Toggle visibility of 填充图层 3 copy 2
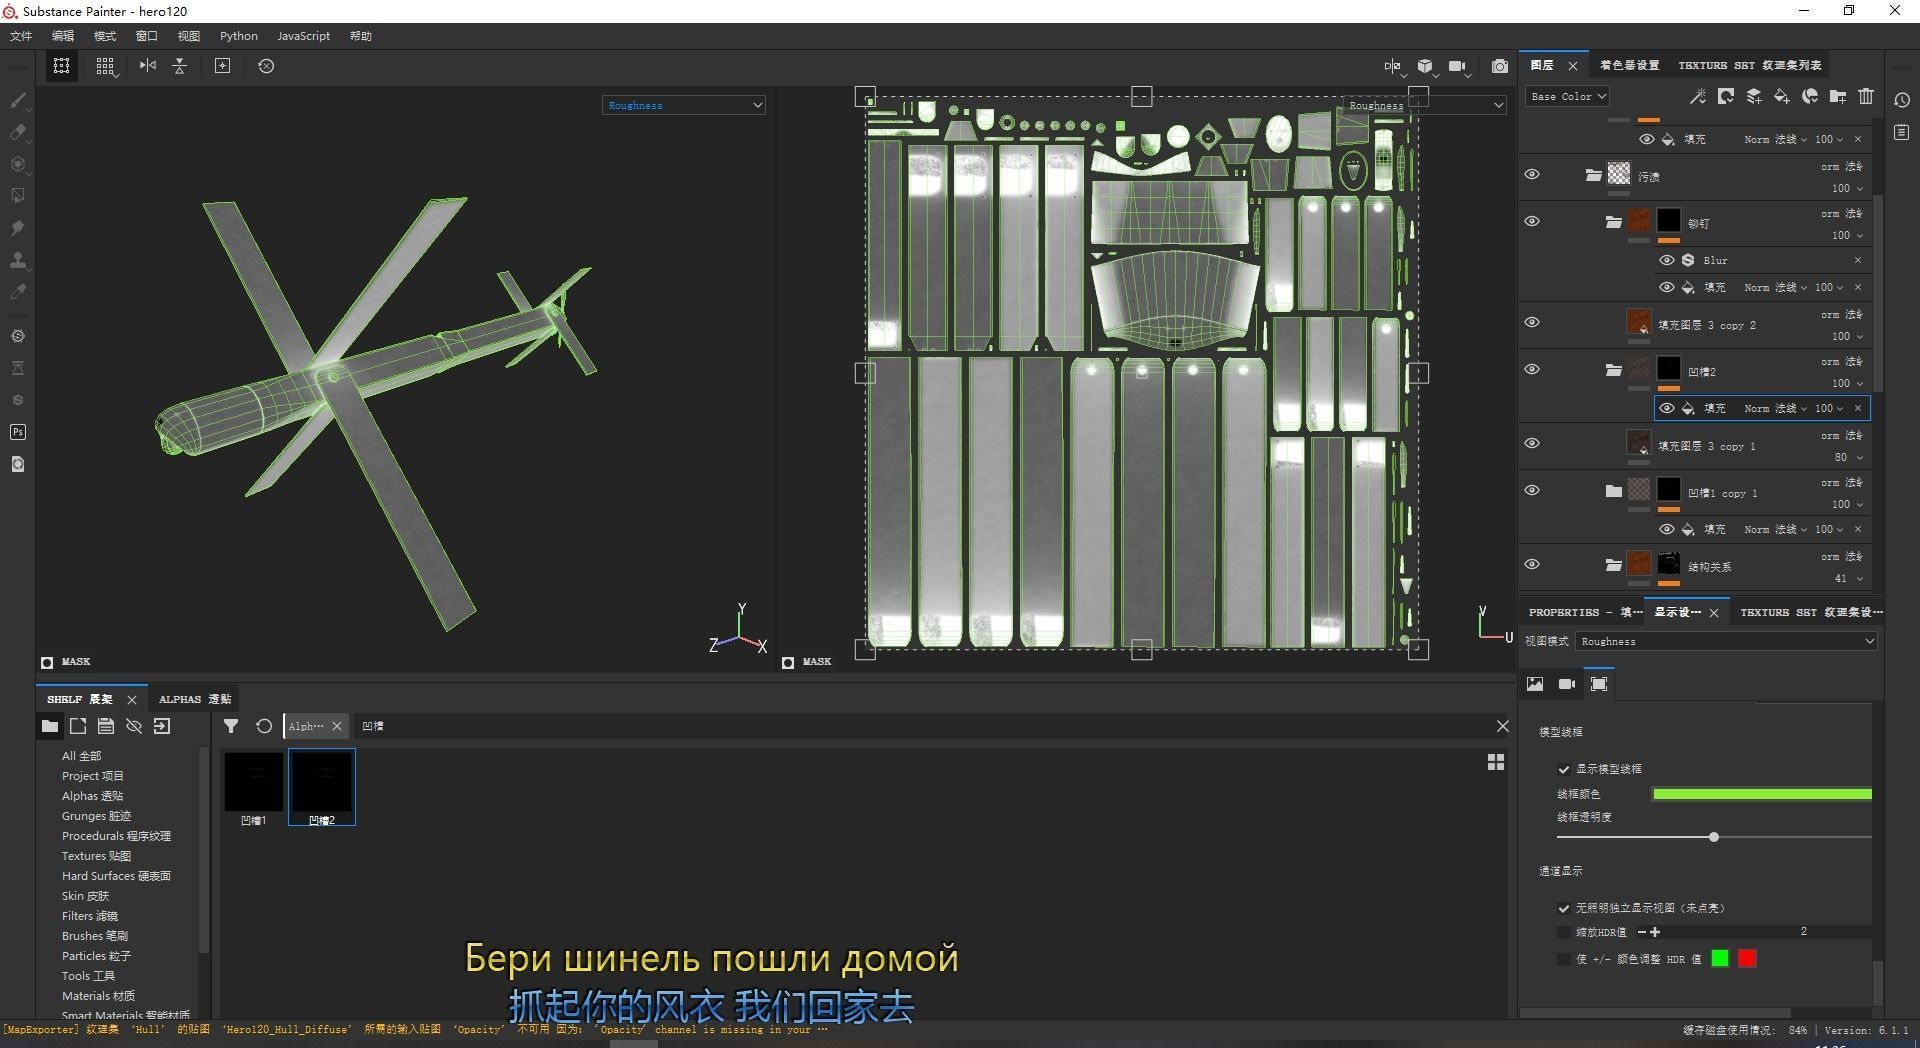This screenshot has height=1048, width=1920. (x=1532, y=322)
